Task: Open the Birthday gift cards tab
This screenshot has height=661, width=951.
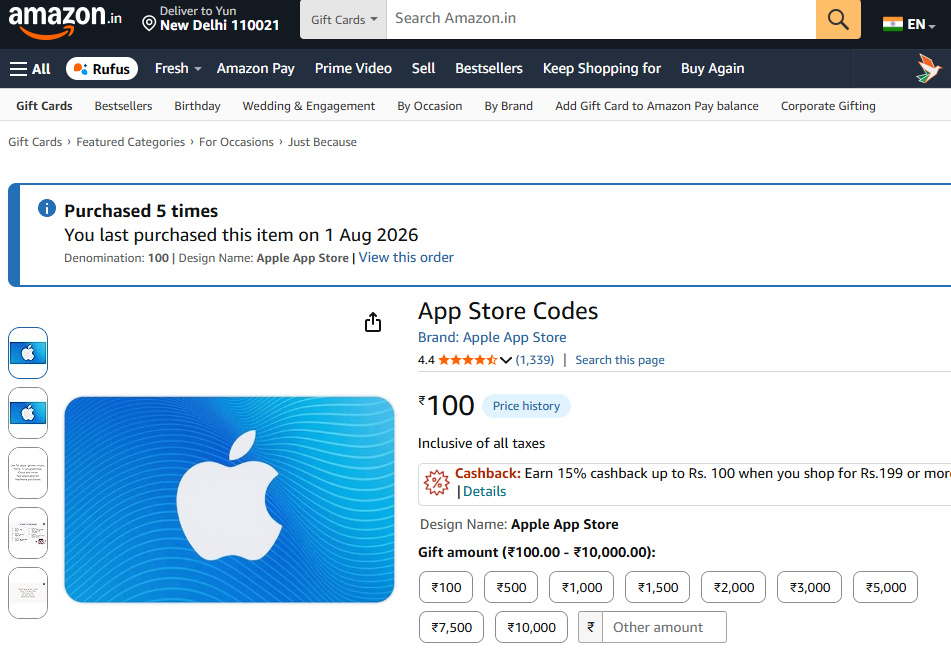Action: [x=197, y=106]
